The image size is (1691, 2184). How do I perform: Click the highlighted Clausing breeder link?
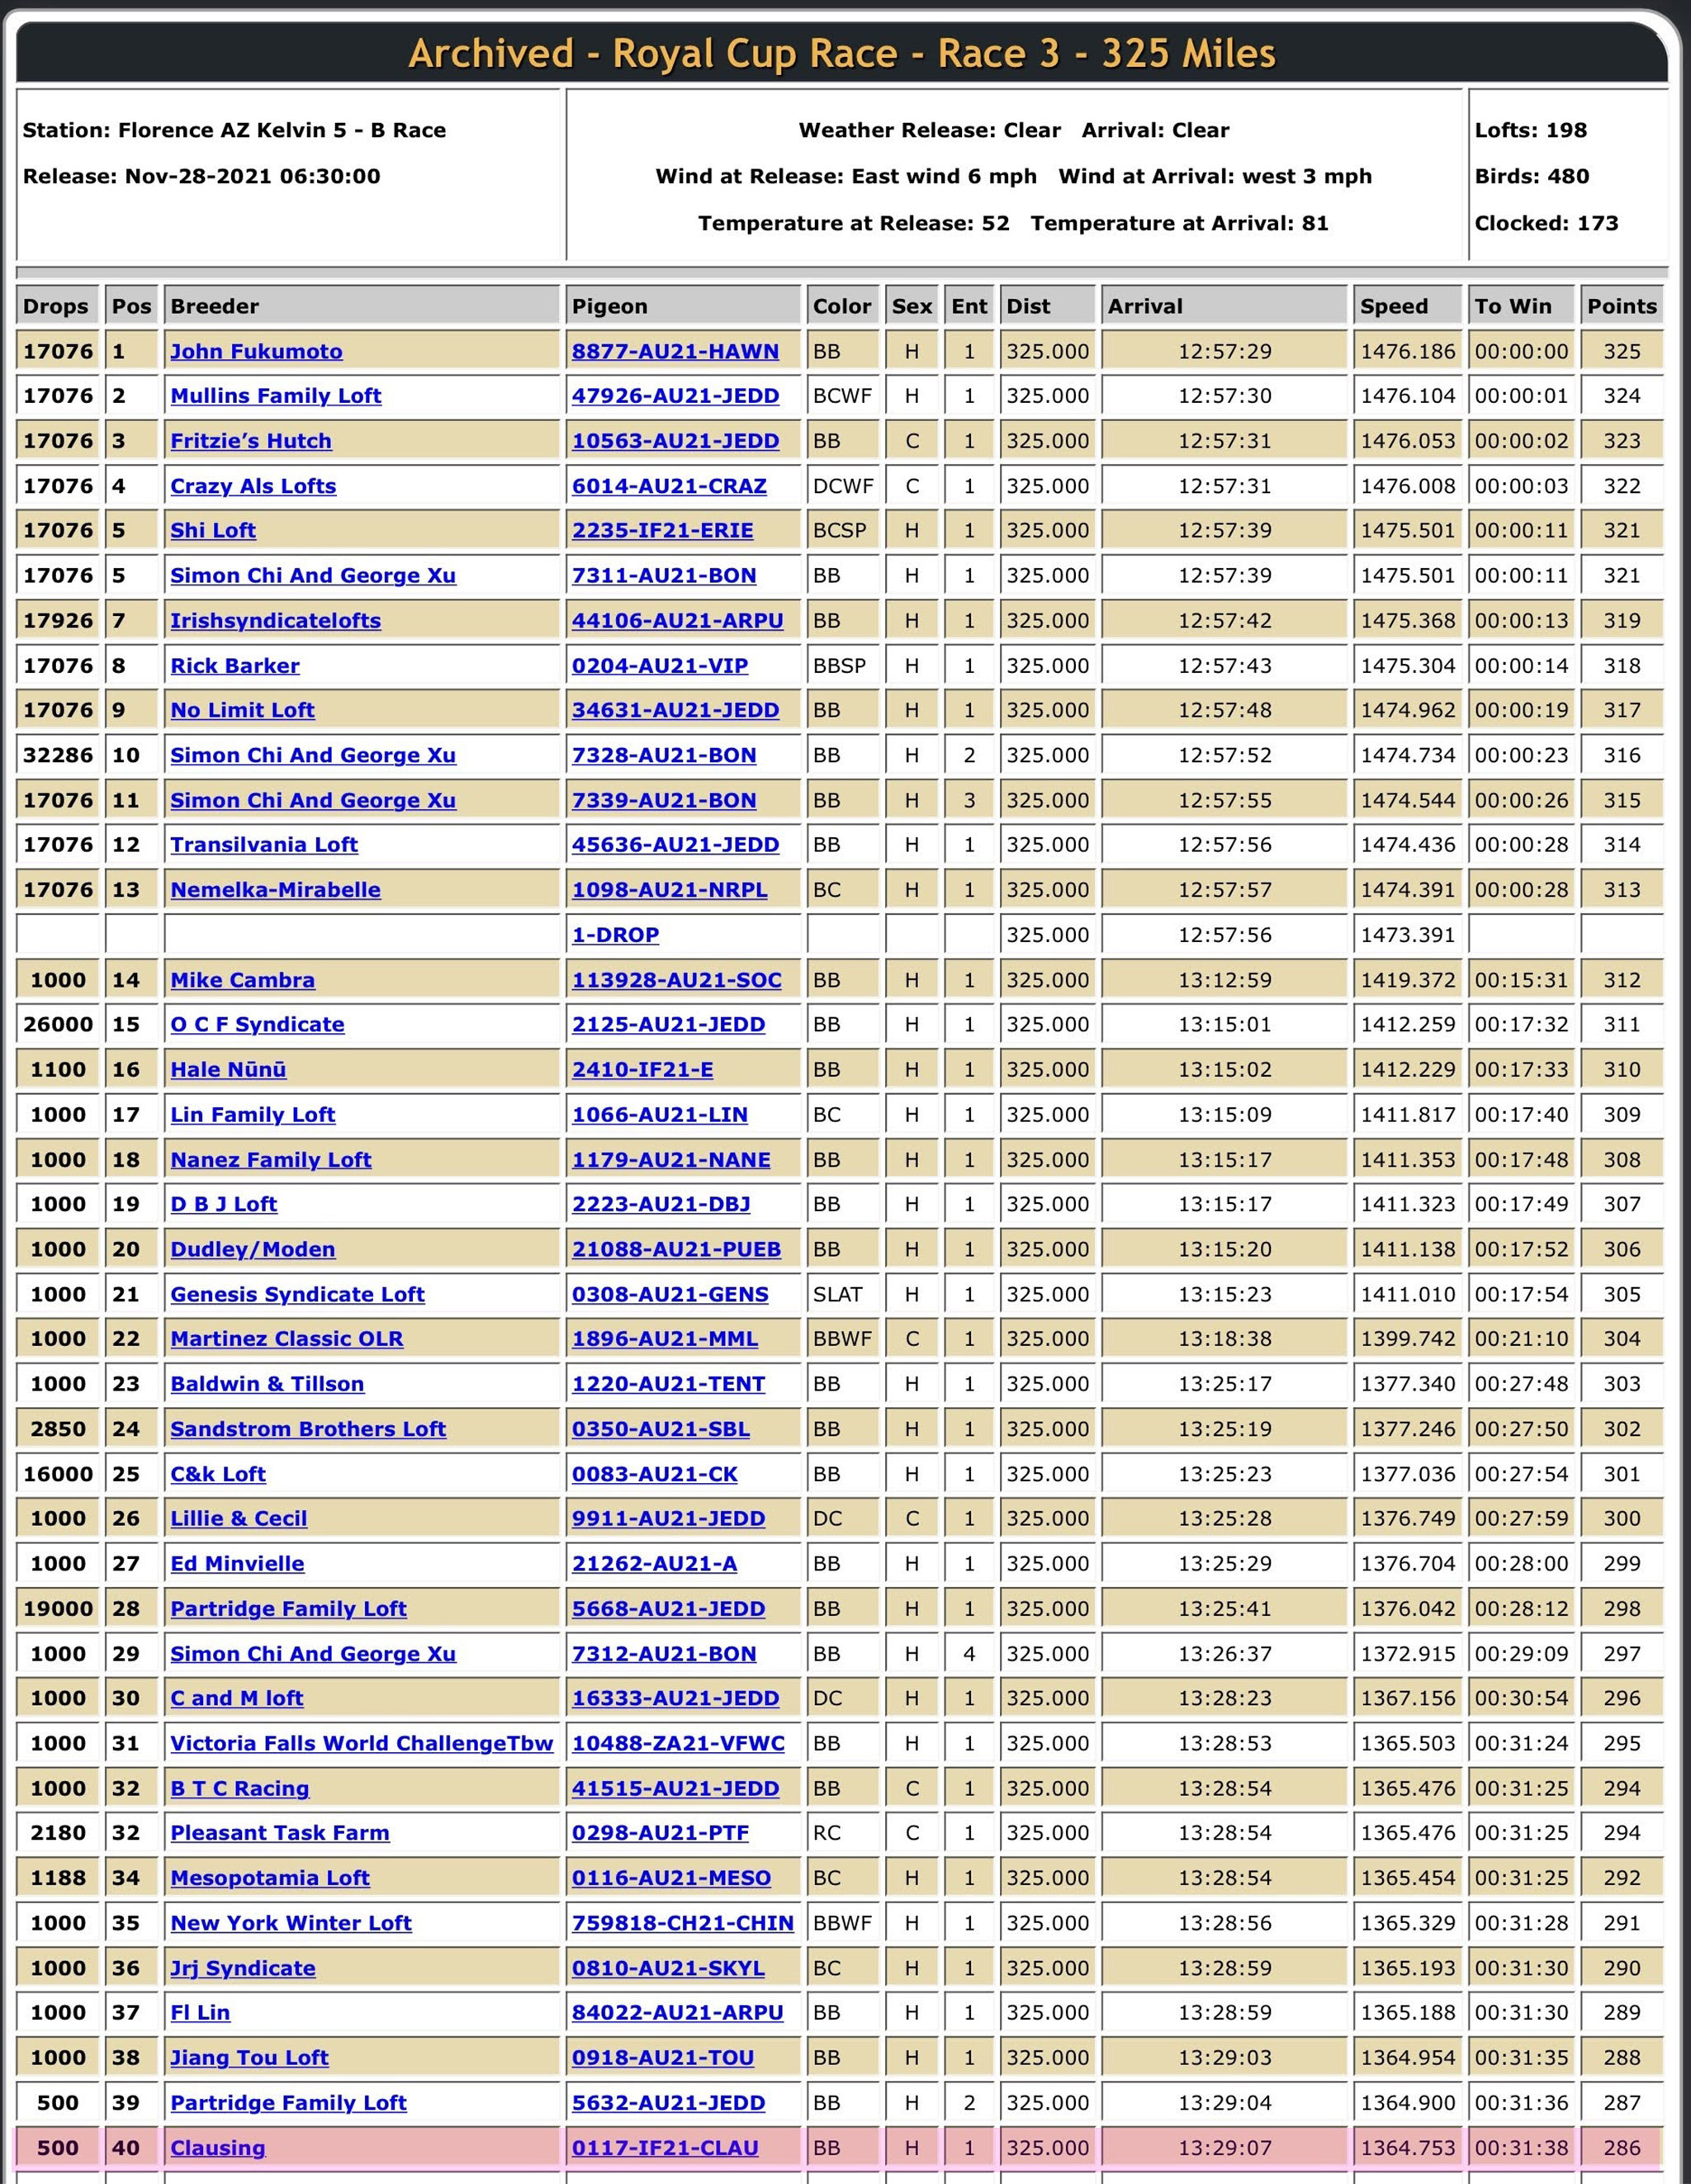217,2148
